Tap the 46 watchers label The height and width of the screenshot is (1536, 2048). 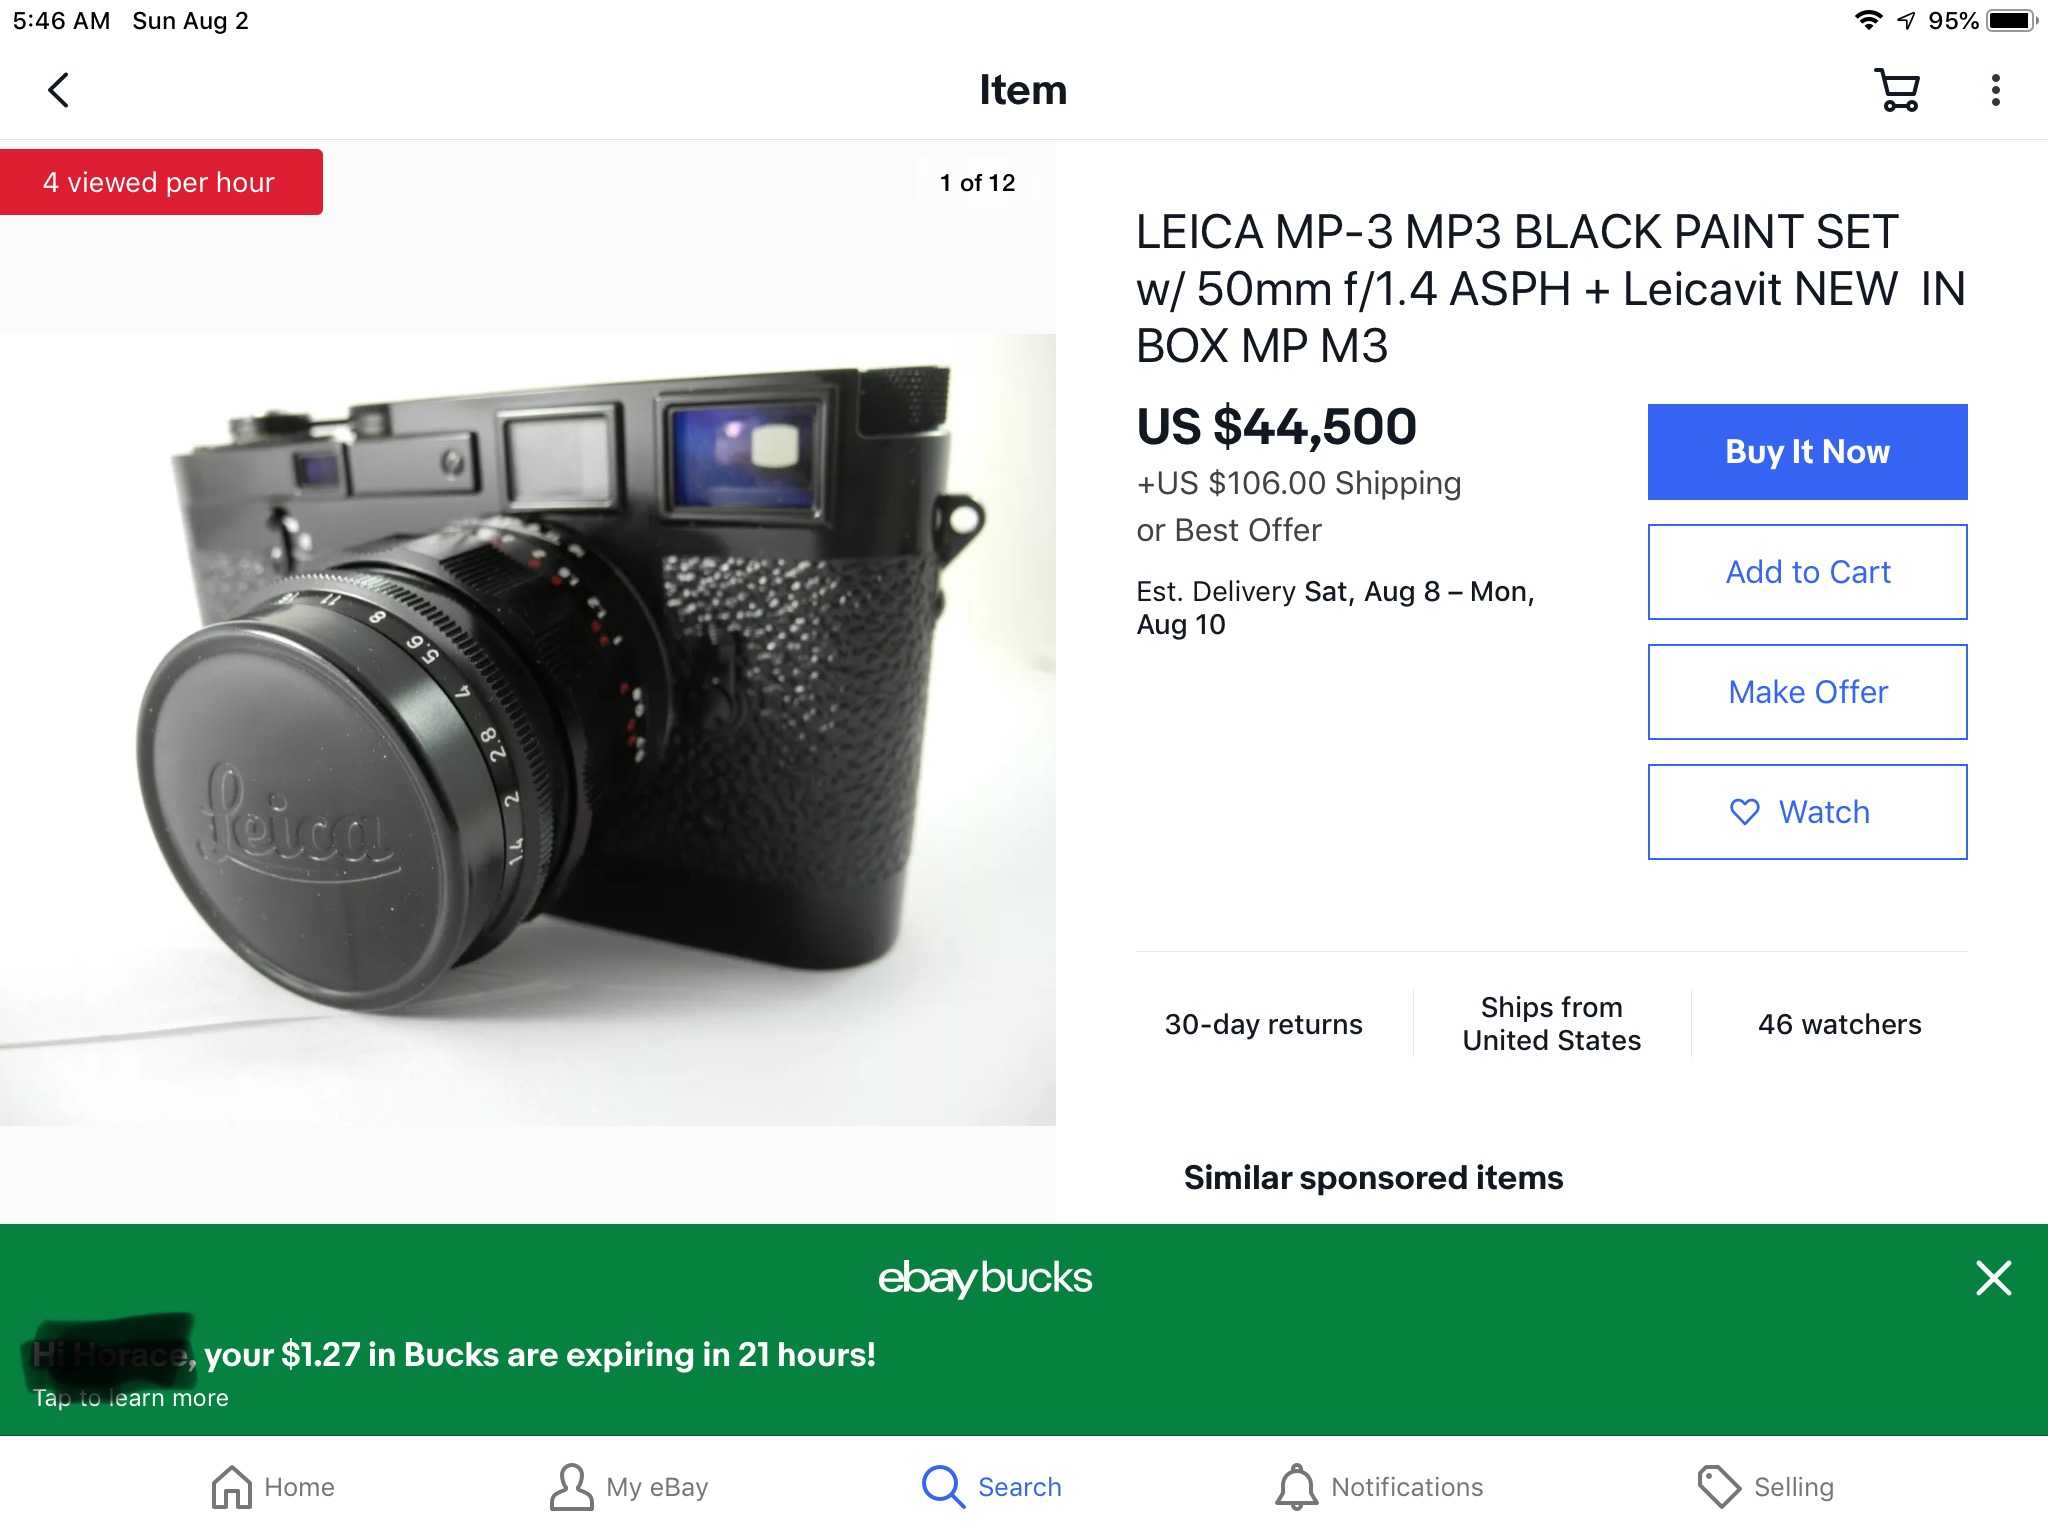1840,1024
